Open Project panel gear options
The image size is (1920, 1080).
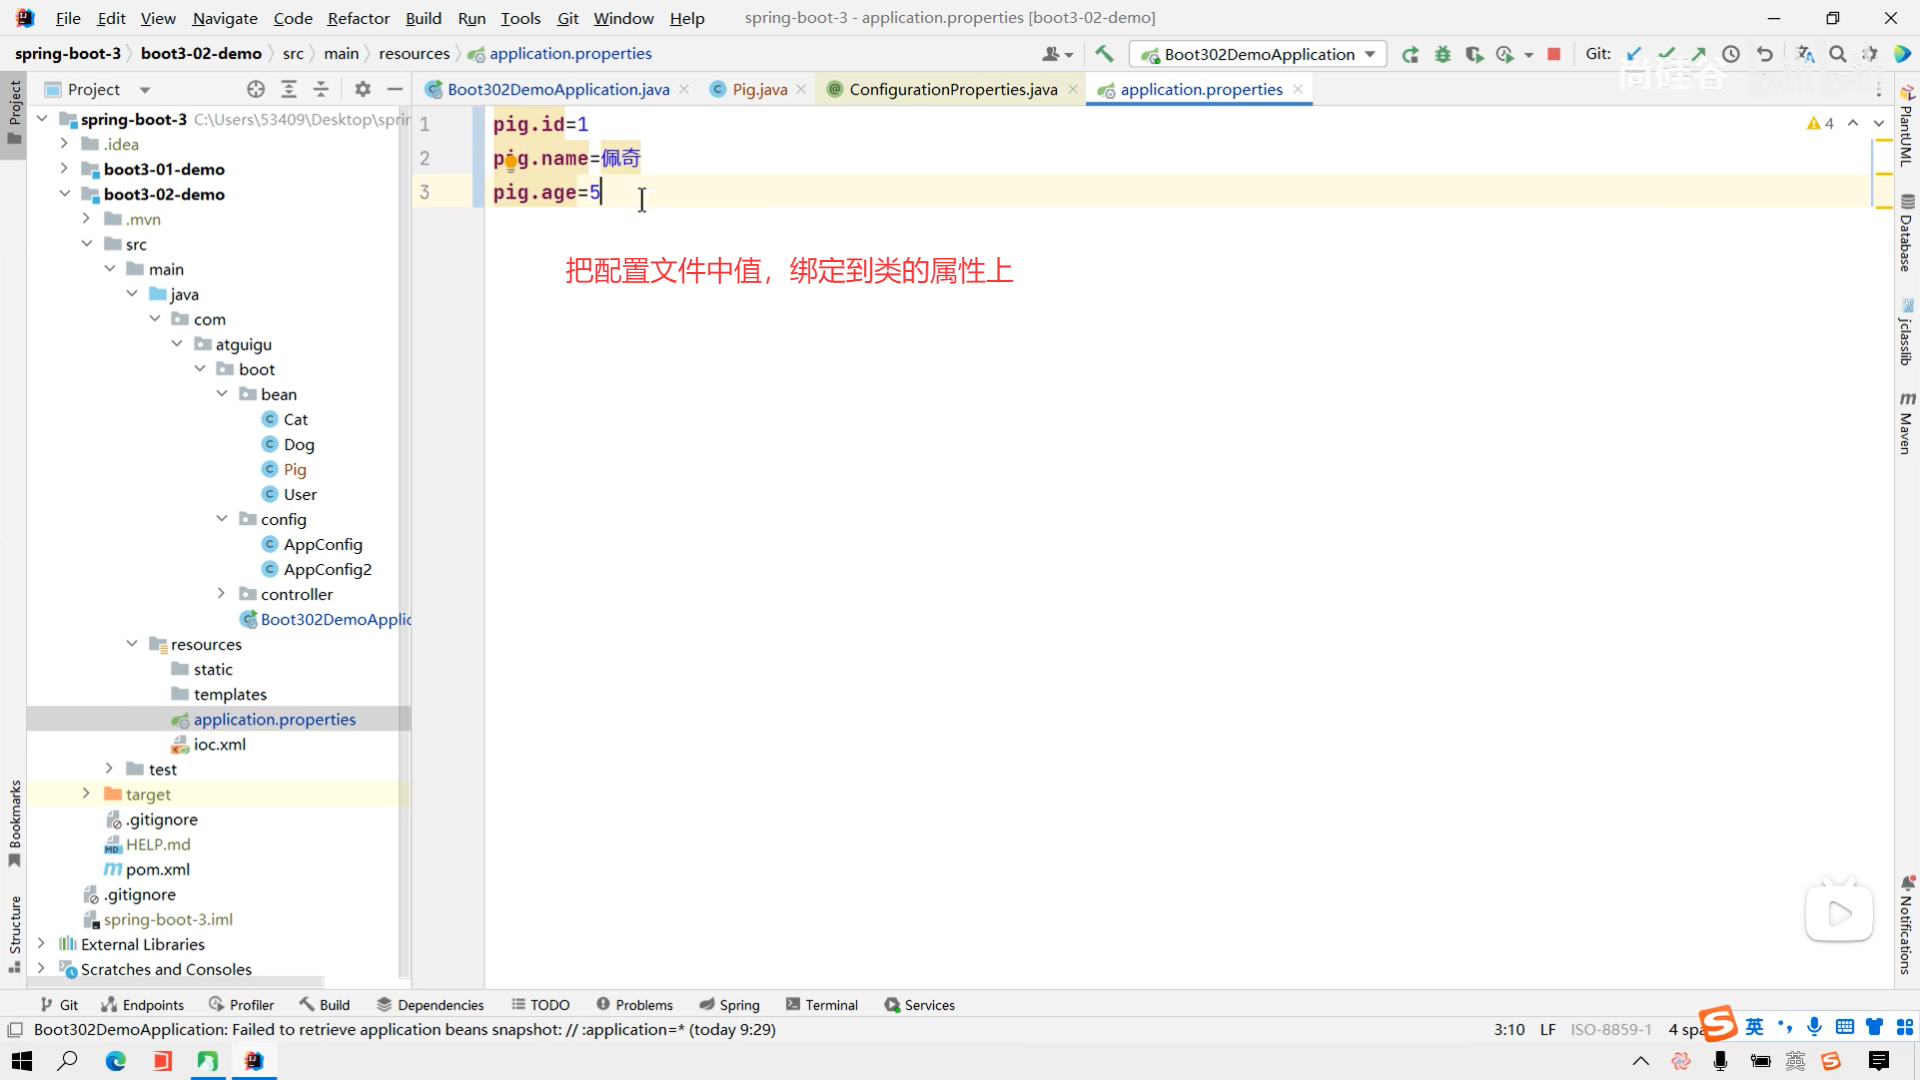pyautogui.click(x=363, y=89)
